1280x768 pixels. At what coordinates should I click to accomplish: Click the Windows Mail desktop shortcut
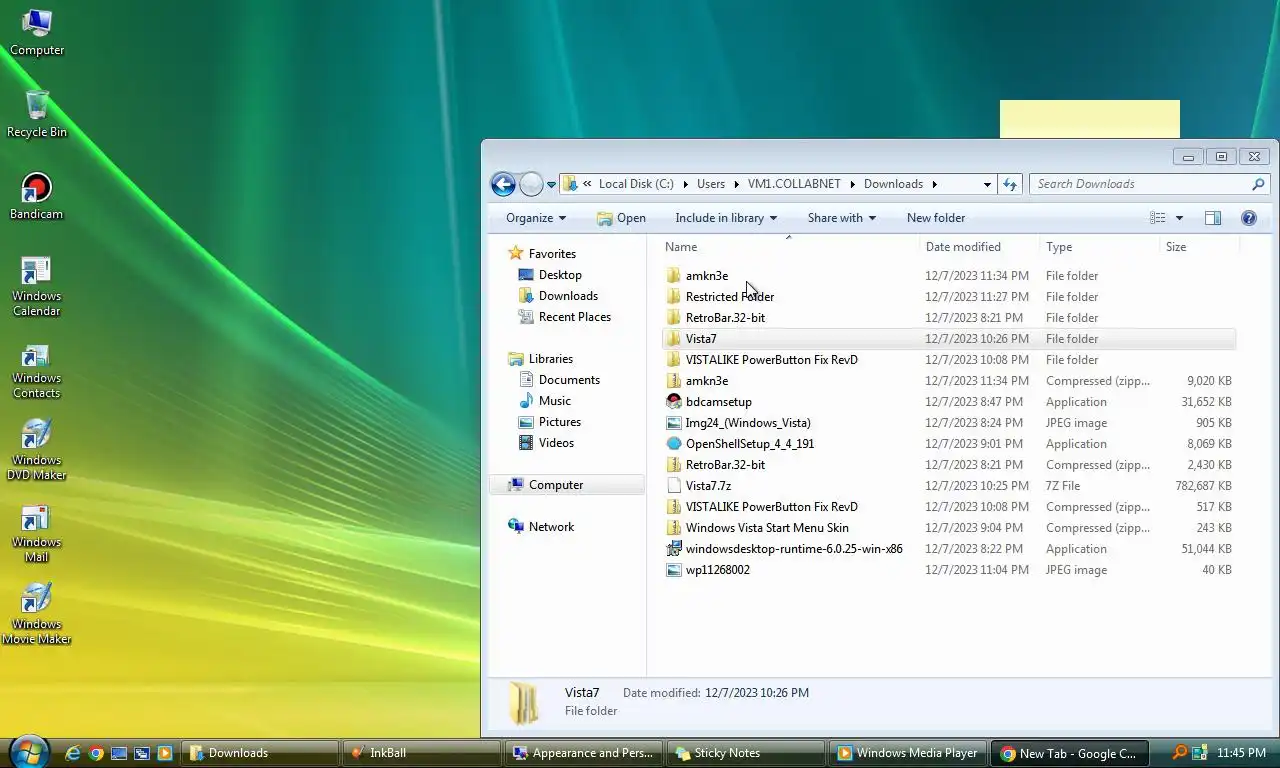(36, 532)
